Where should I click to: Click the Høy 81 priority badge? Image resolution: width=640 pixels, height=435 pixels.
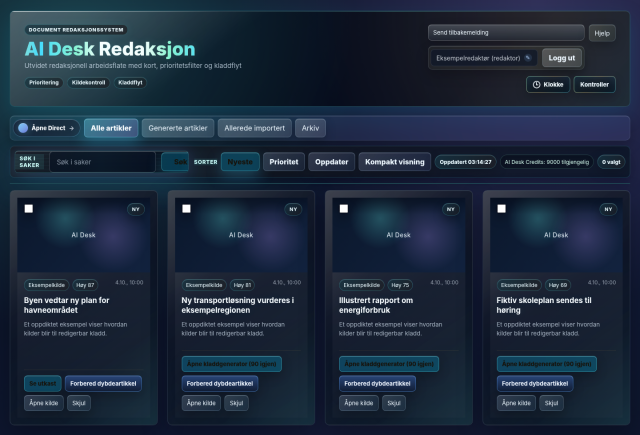pos(242,285)
